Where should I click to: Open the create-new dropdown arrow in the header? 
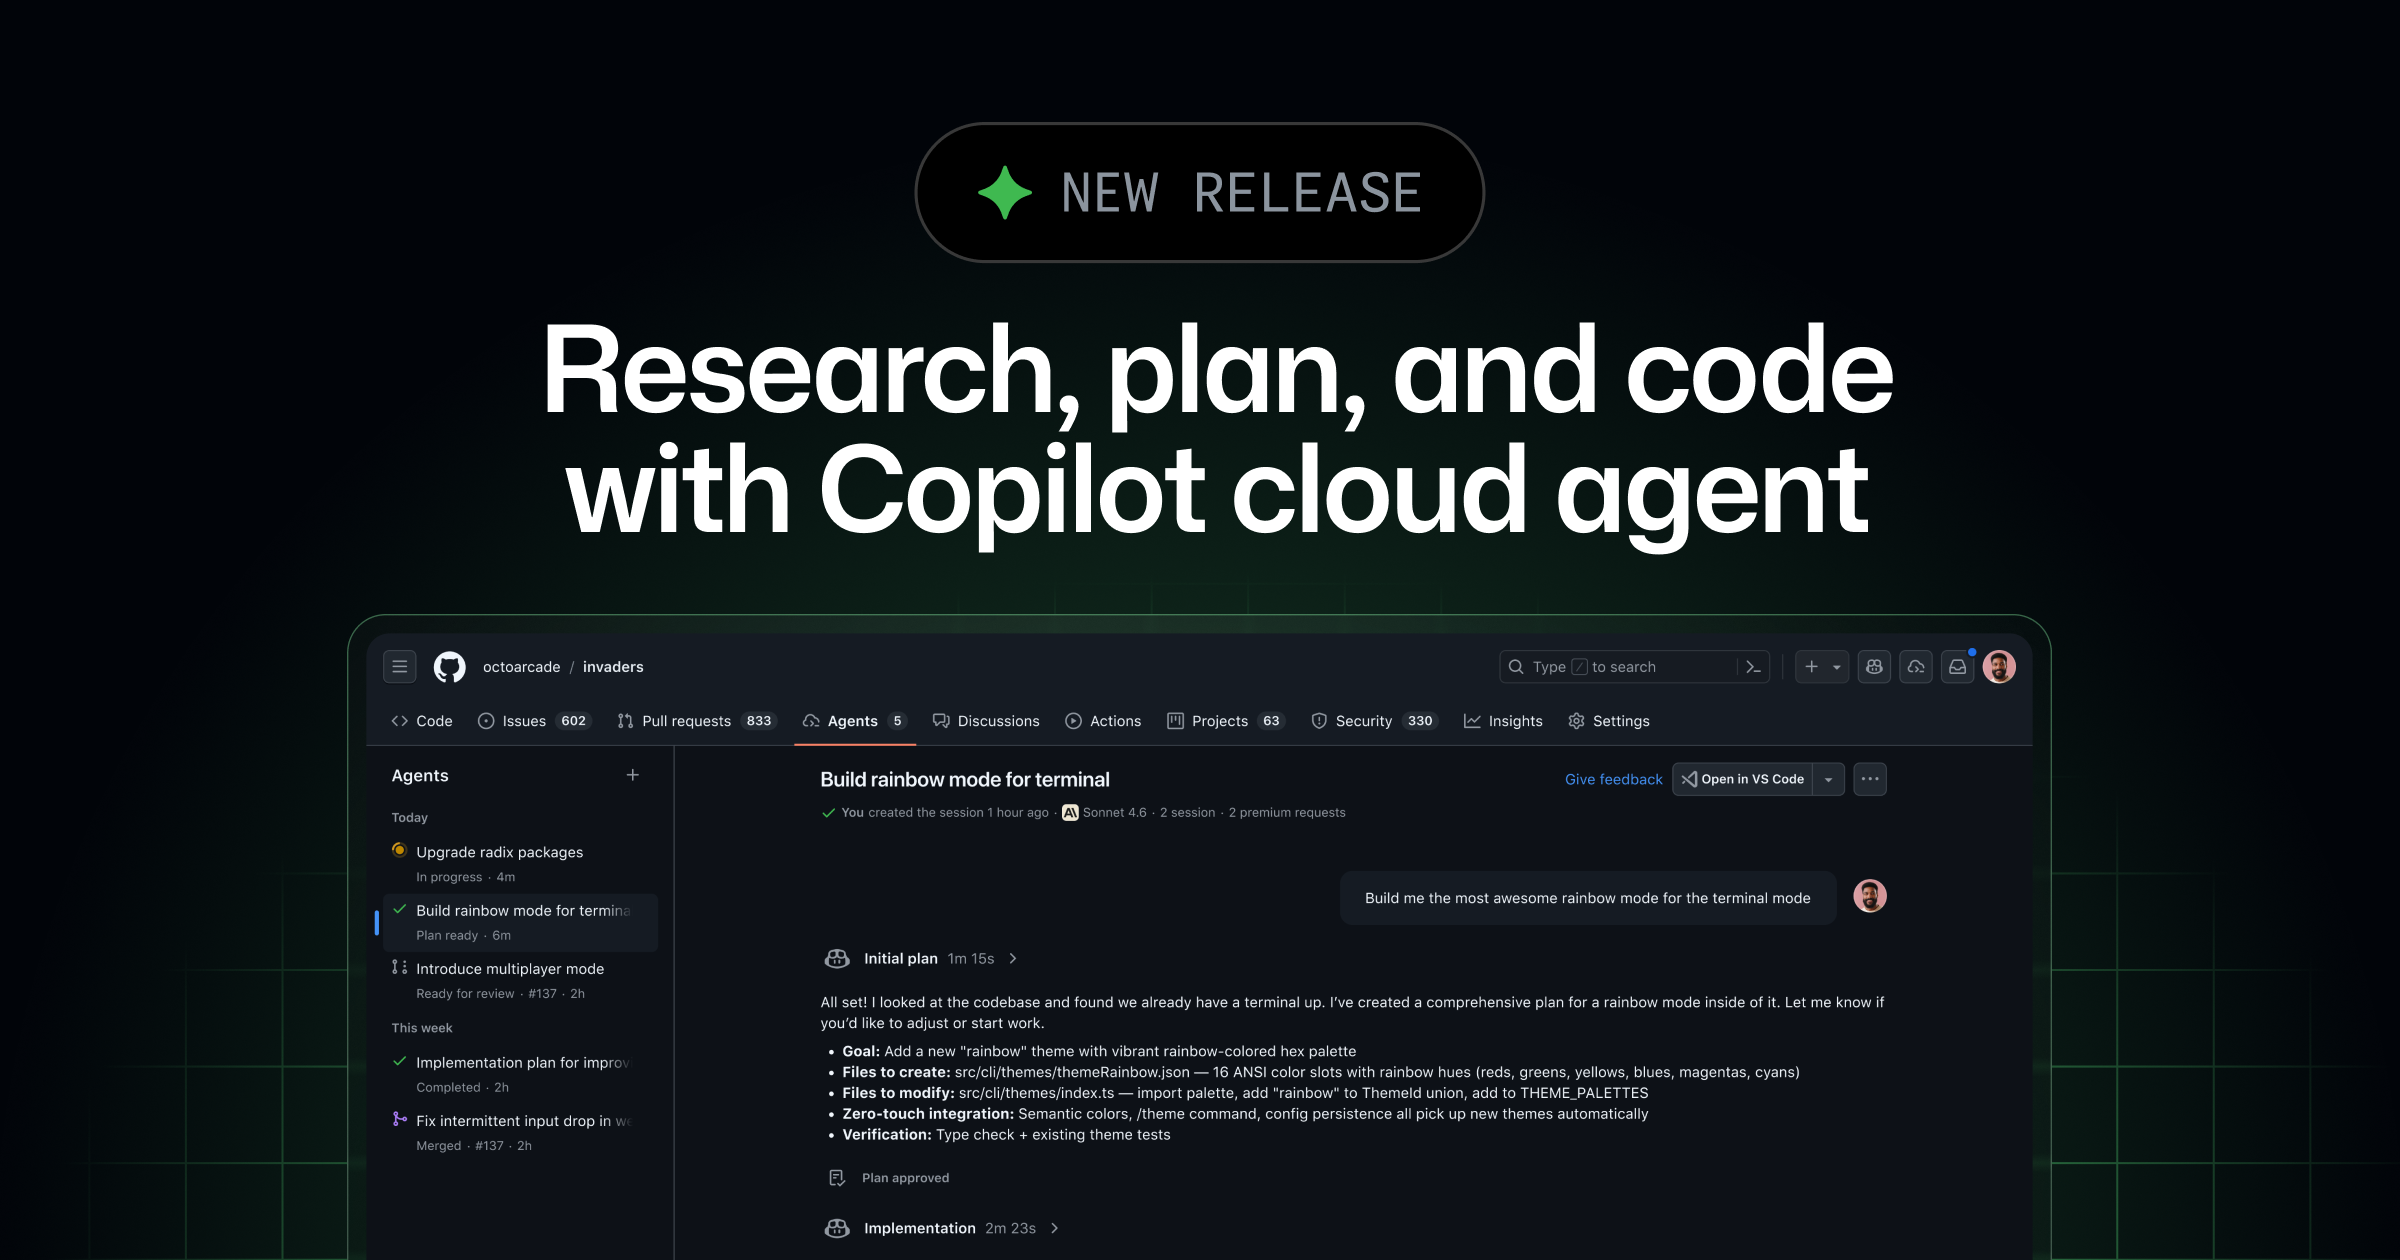(1836, 667)
